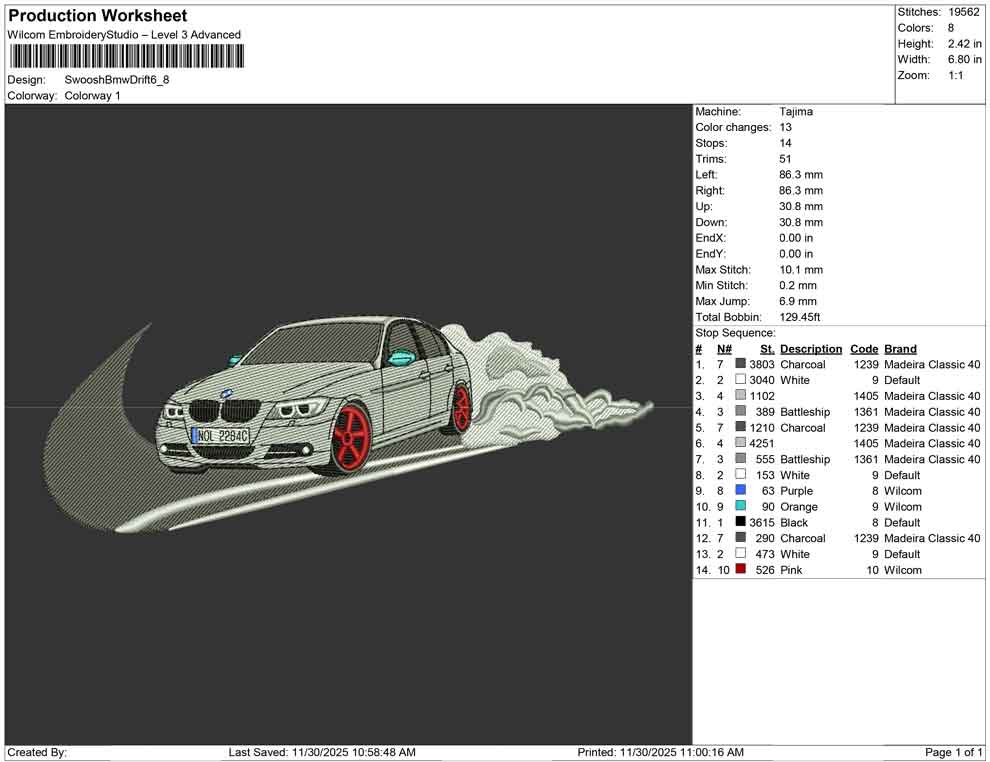Click the Black swatch in row 11

(x=740, y=523)
